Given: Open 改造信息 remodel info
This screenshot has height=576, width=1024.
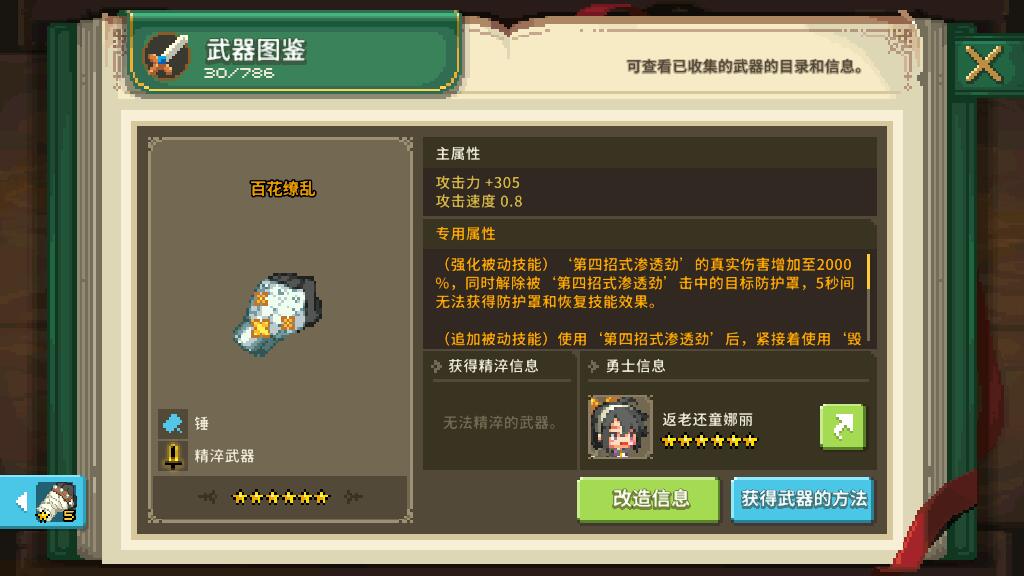Looking at the screenshot, I should coord(648,500).
